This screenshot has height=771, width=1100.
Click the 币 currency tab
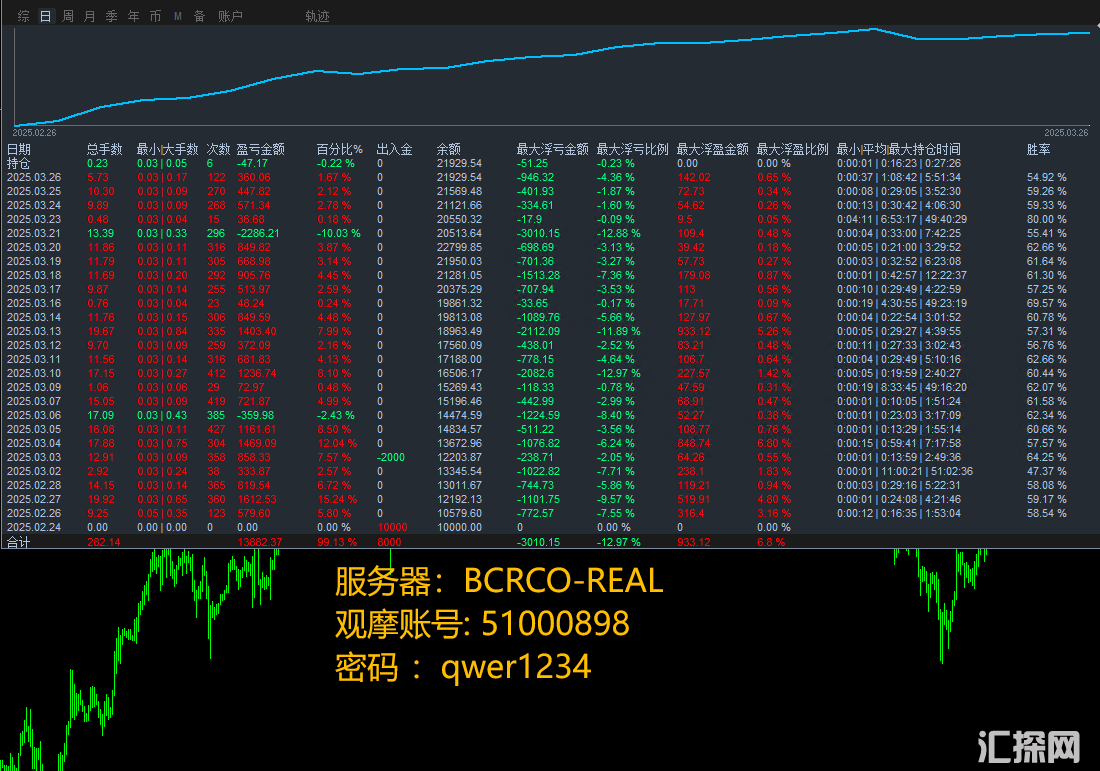coord(155,16)
